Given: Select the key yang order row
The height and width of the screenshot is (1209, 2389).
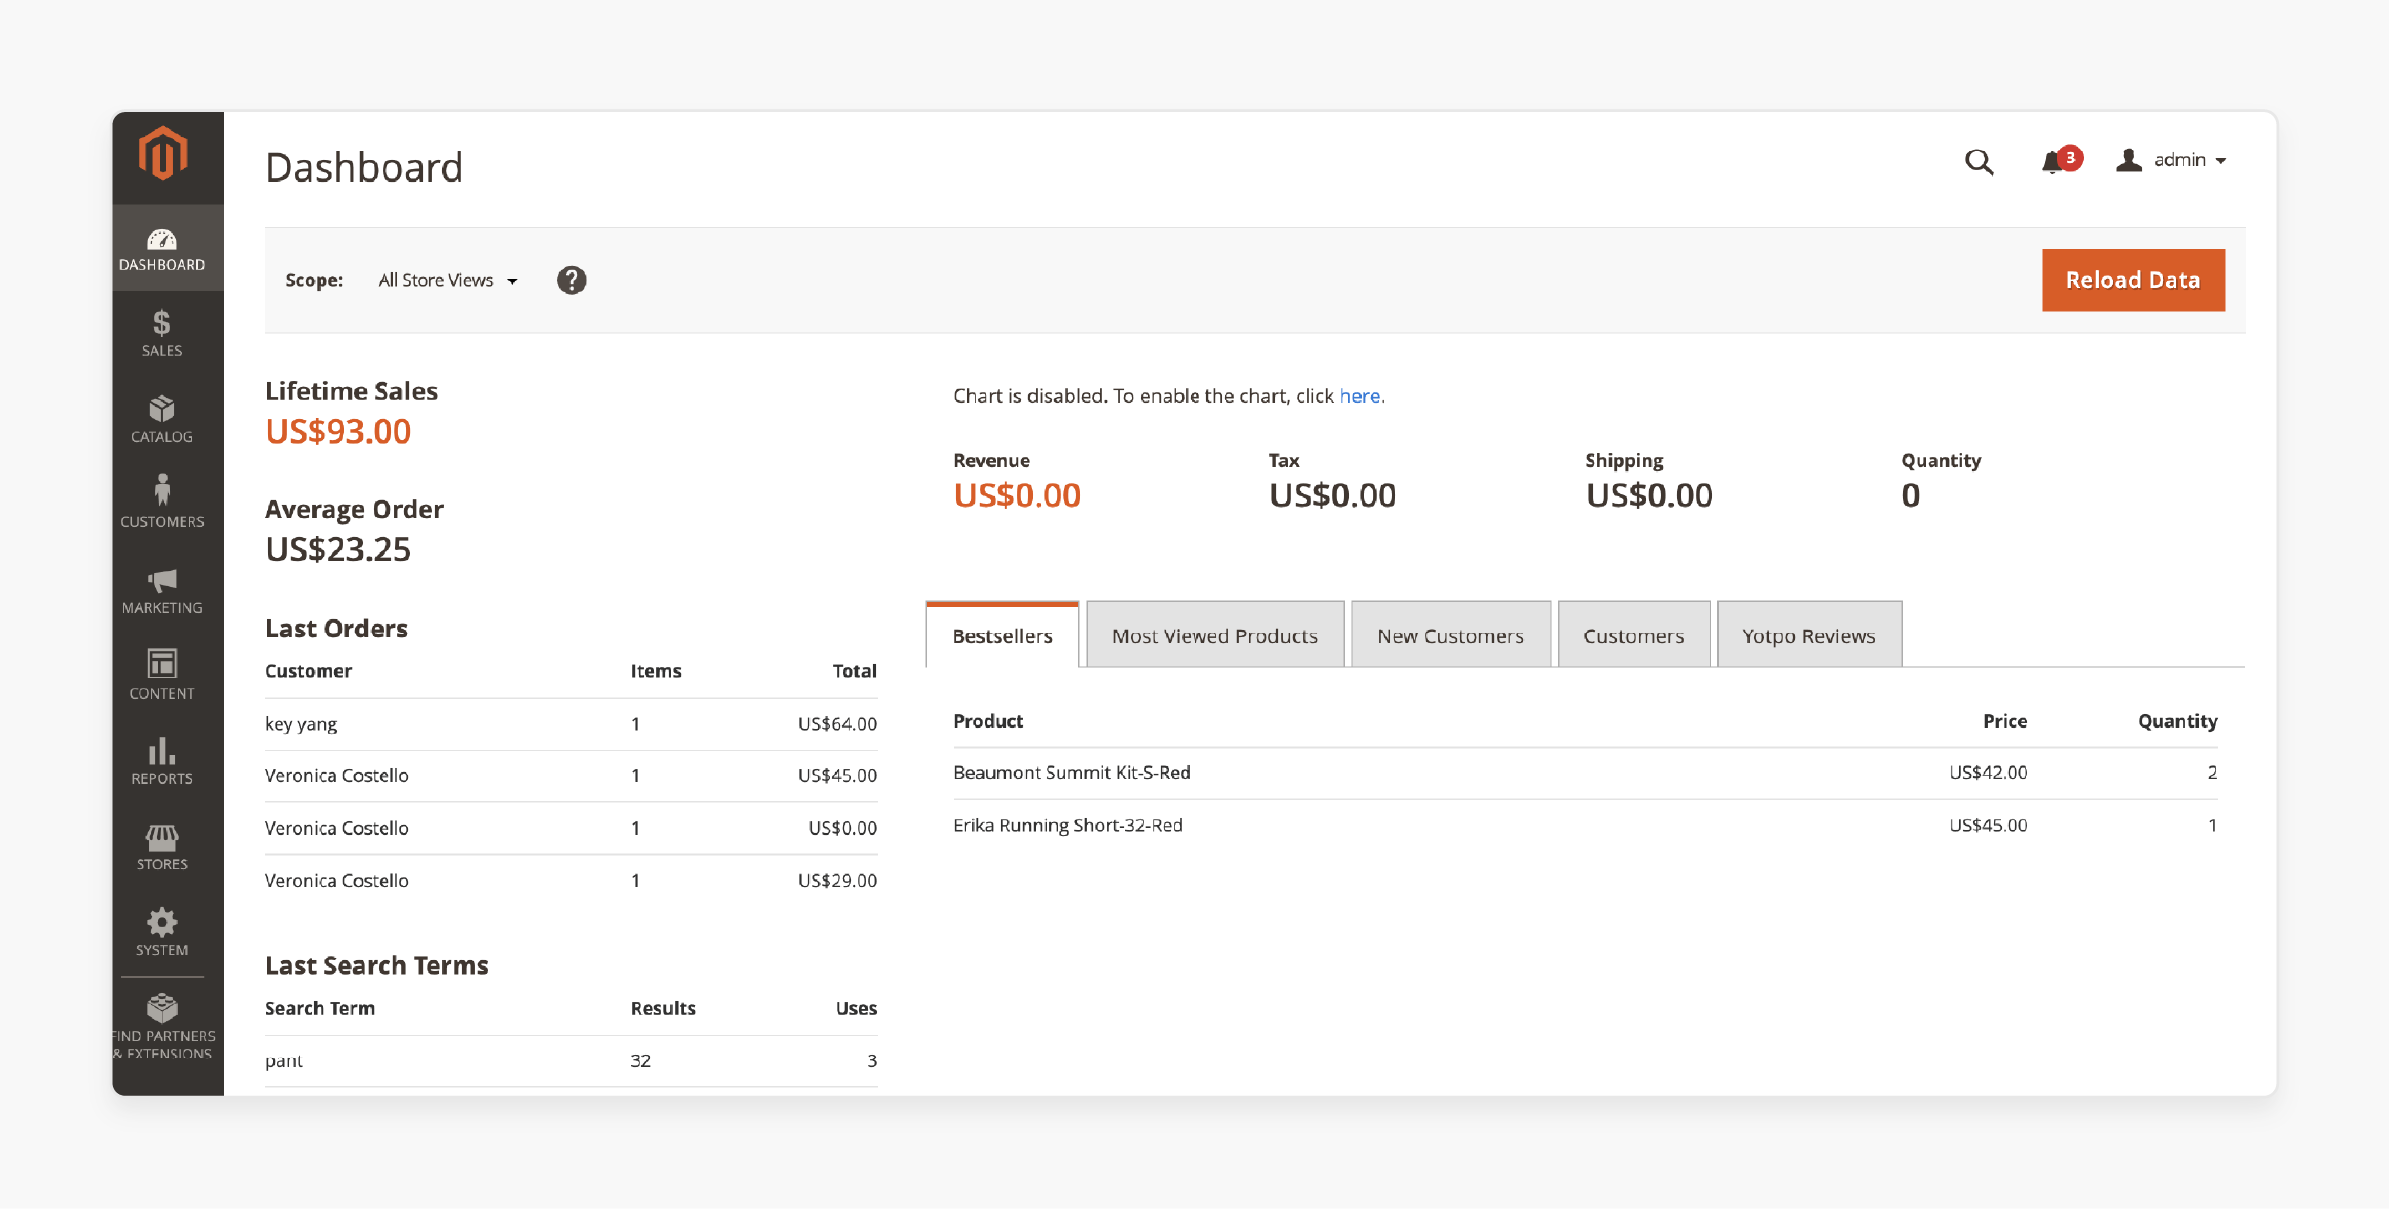Looking at the screenshot, I should tap(571, 724).
